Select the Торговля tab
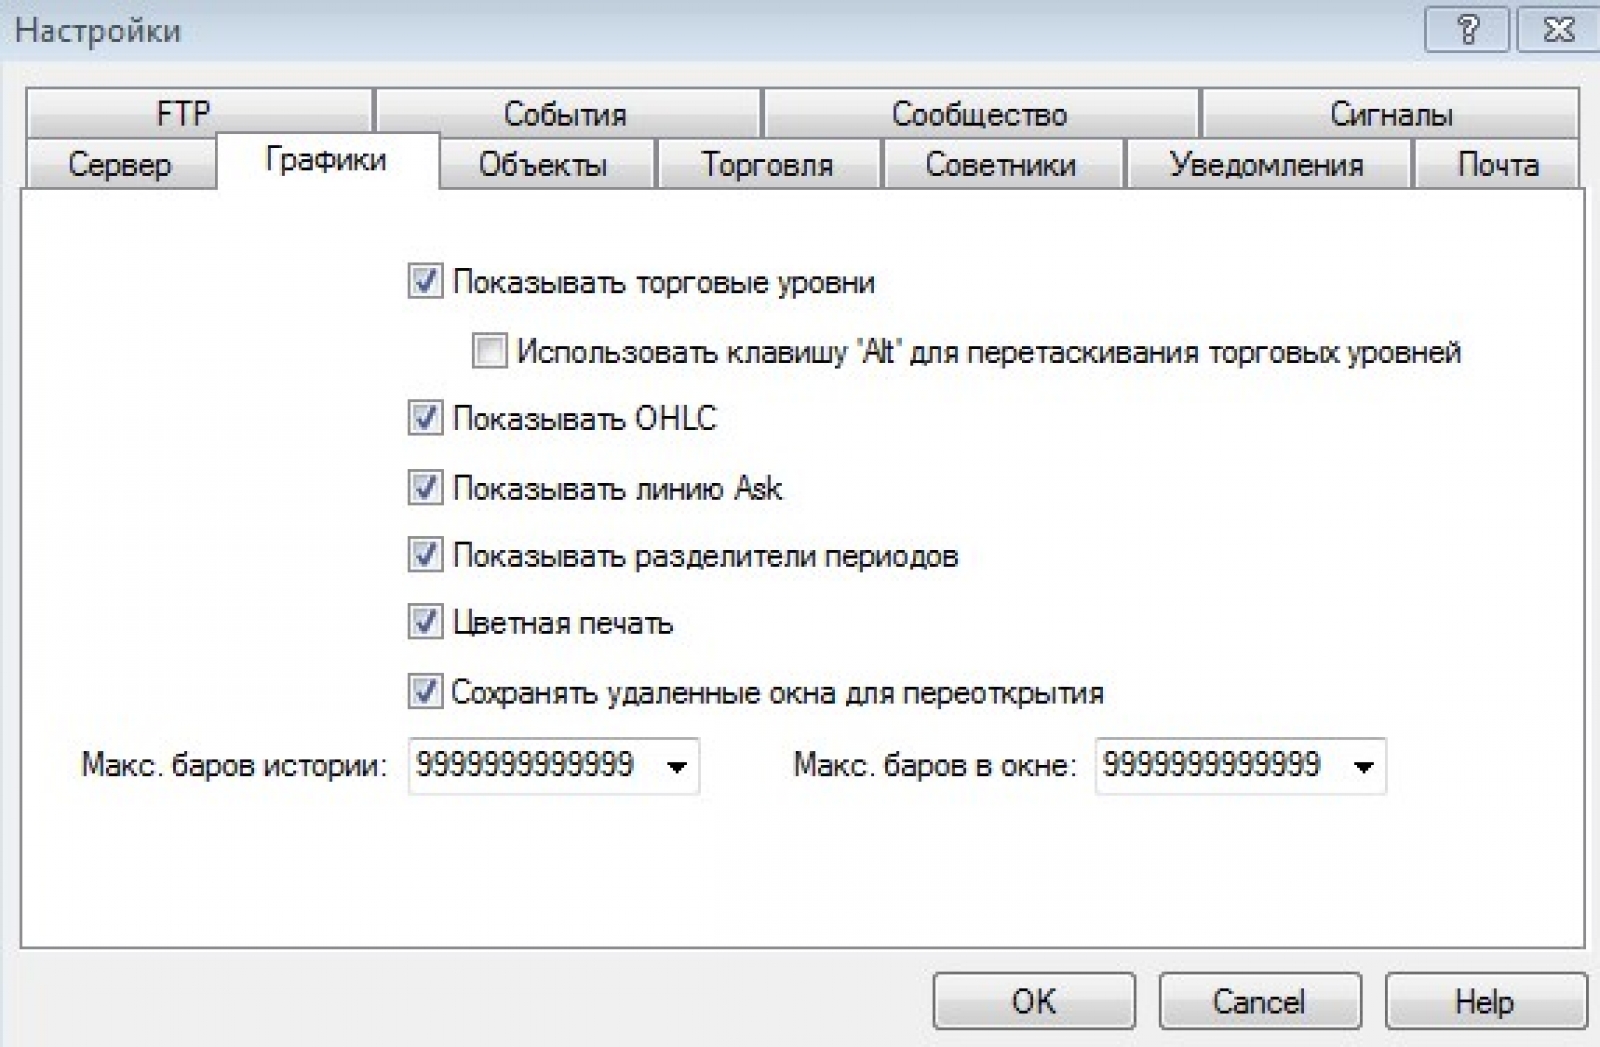This screenshot has width=1600, height=1047. [767, 165]
